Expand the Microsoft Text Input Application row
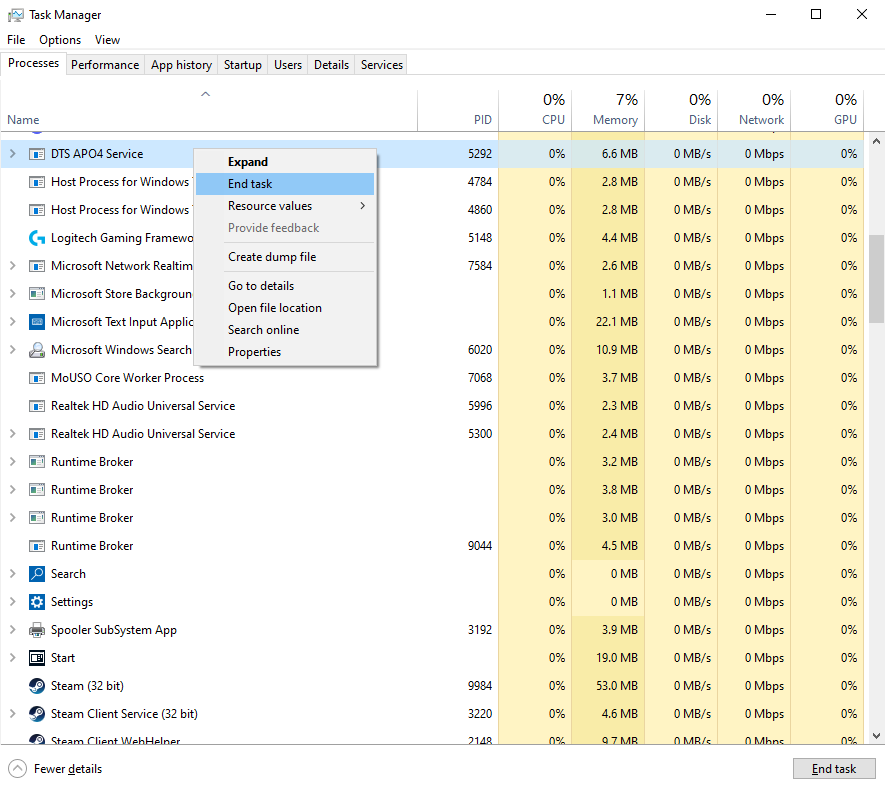Image resolution: width=885 pixels, height=793 pixels. pyautogui.click(x=12, y=322)
